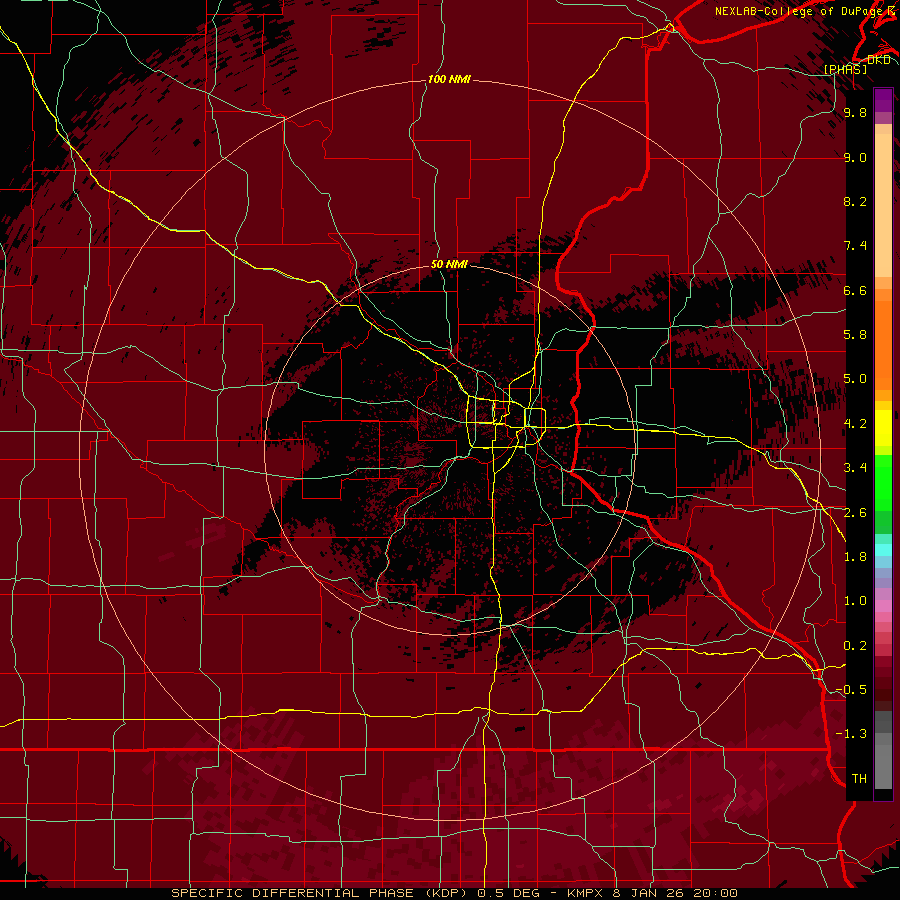Click the 1.8 value on the scale

pyautogui.click(x=855, y=557)
